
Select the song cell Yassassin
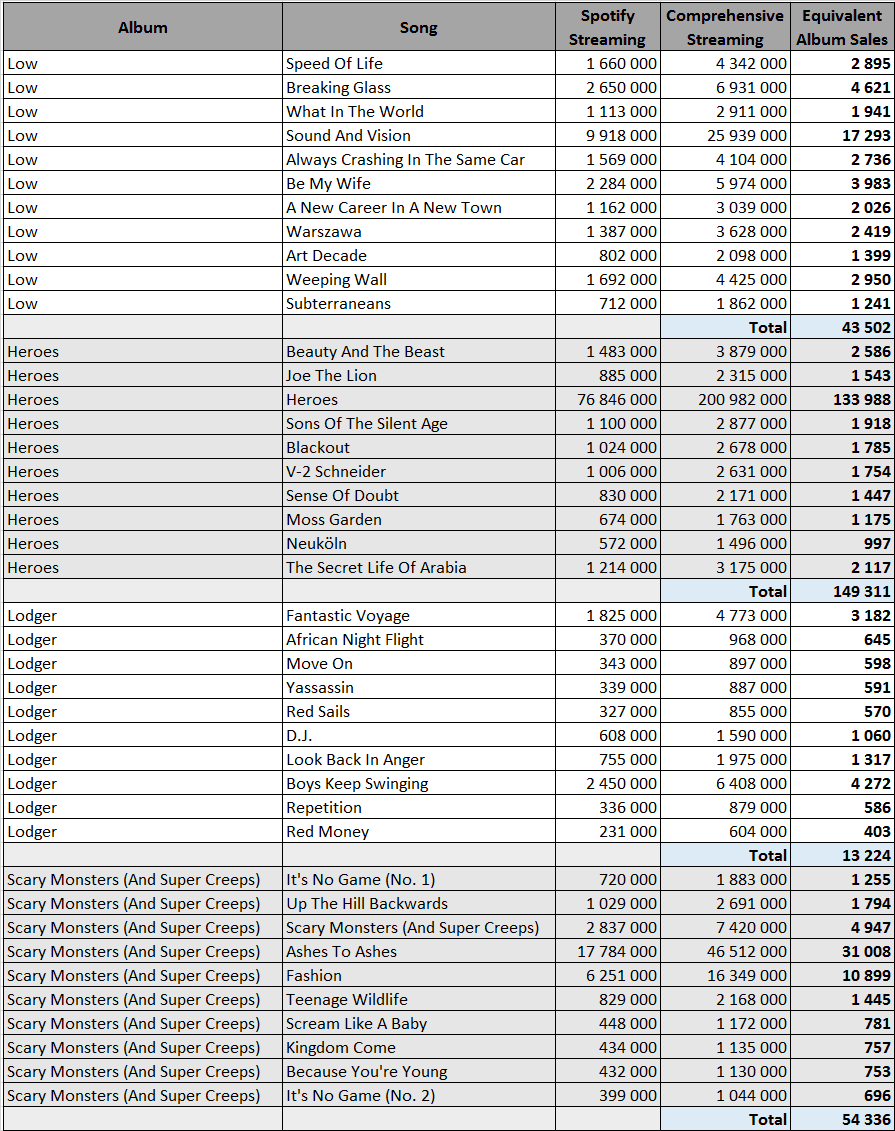coord(419,687)
